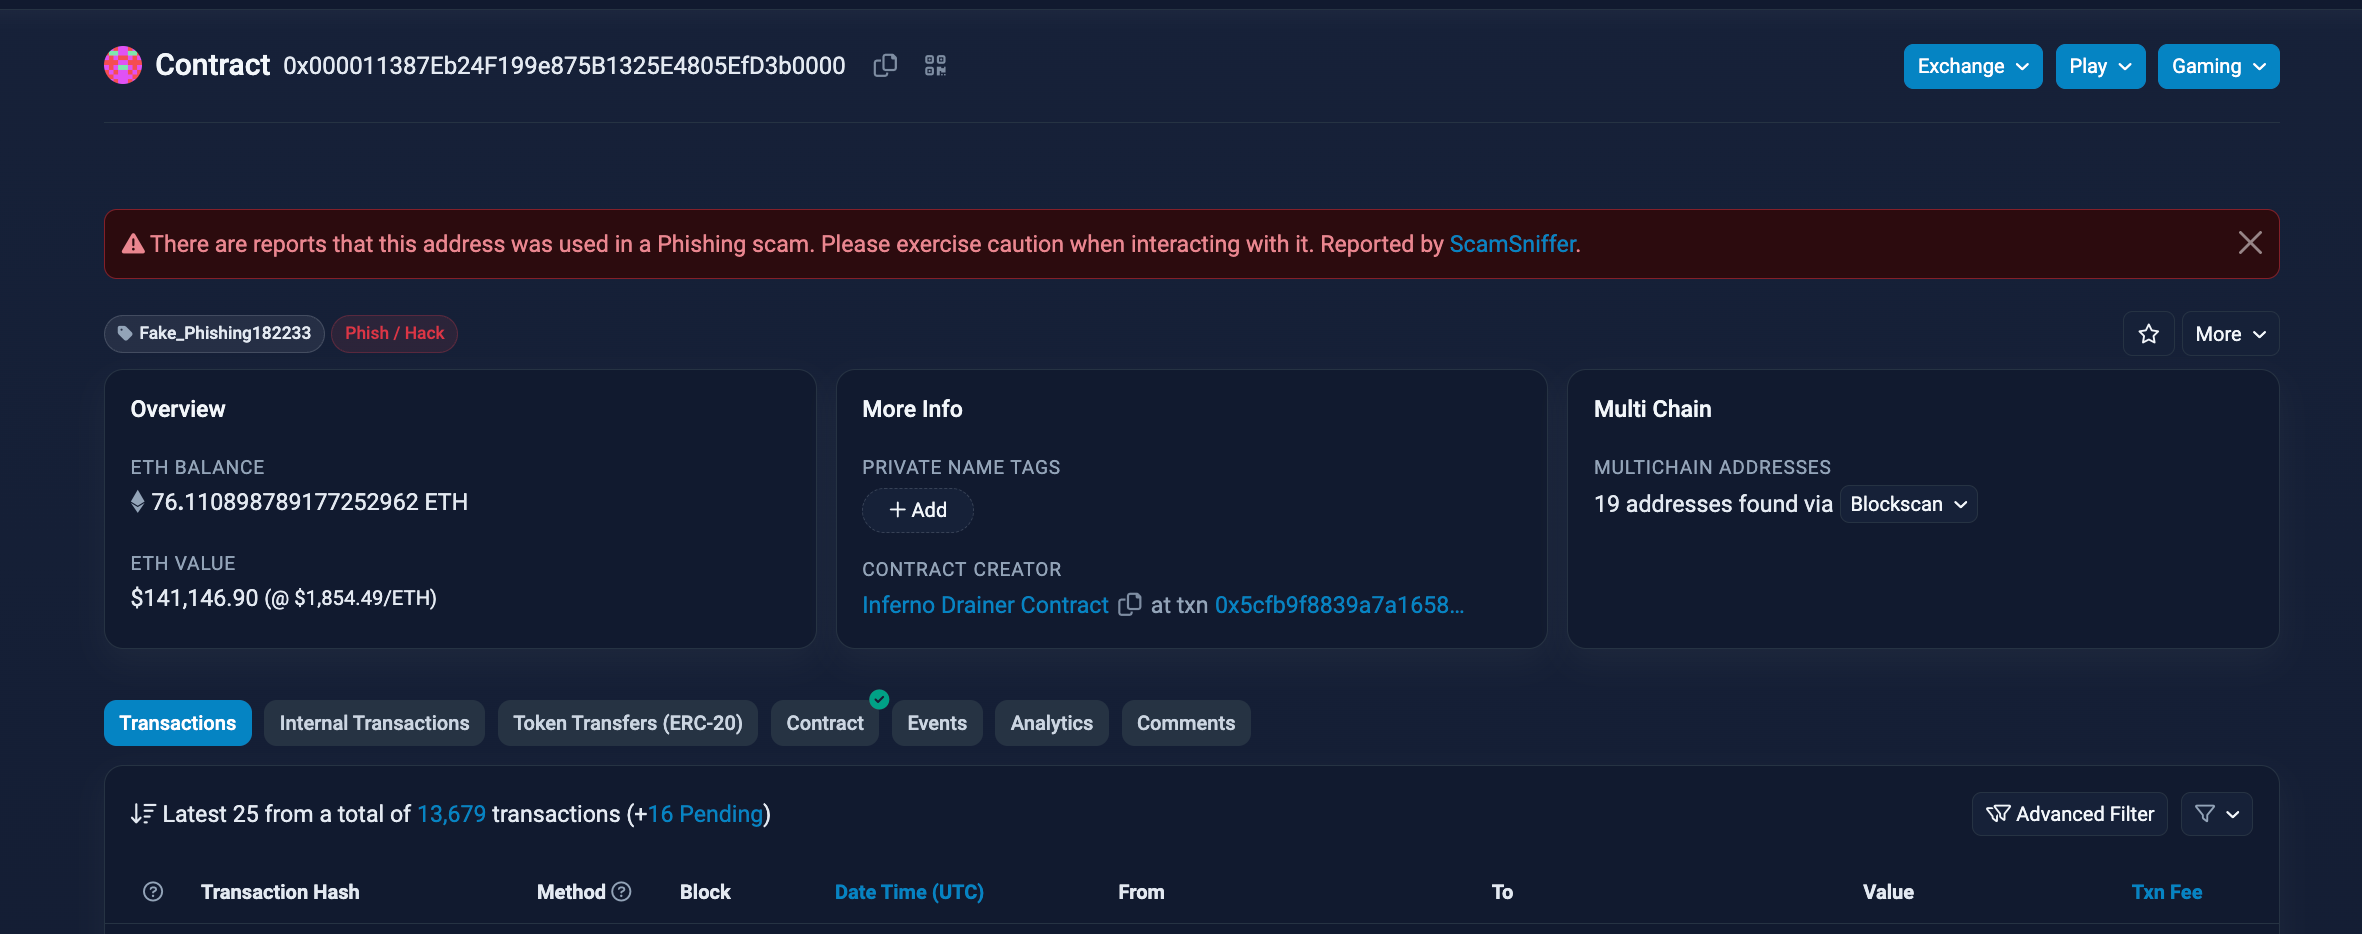Open the verified Contract tab
The image size is (2362, 934).
coord(825,723)
